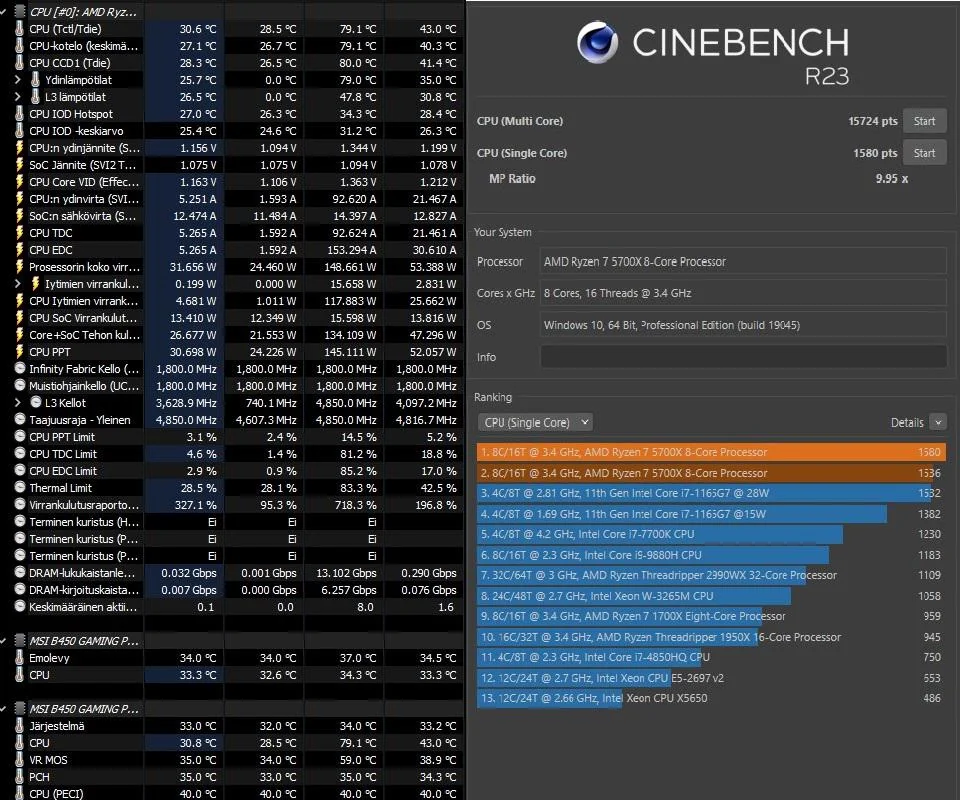960x800 pixels.
Task: Select ranking entry 1 scoring 1580
Action: 711,452
